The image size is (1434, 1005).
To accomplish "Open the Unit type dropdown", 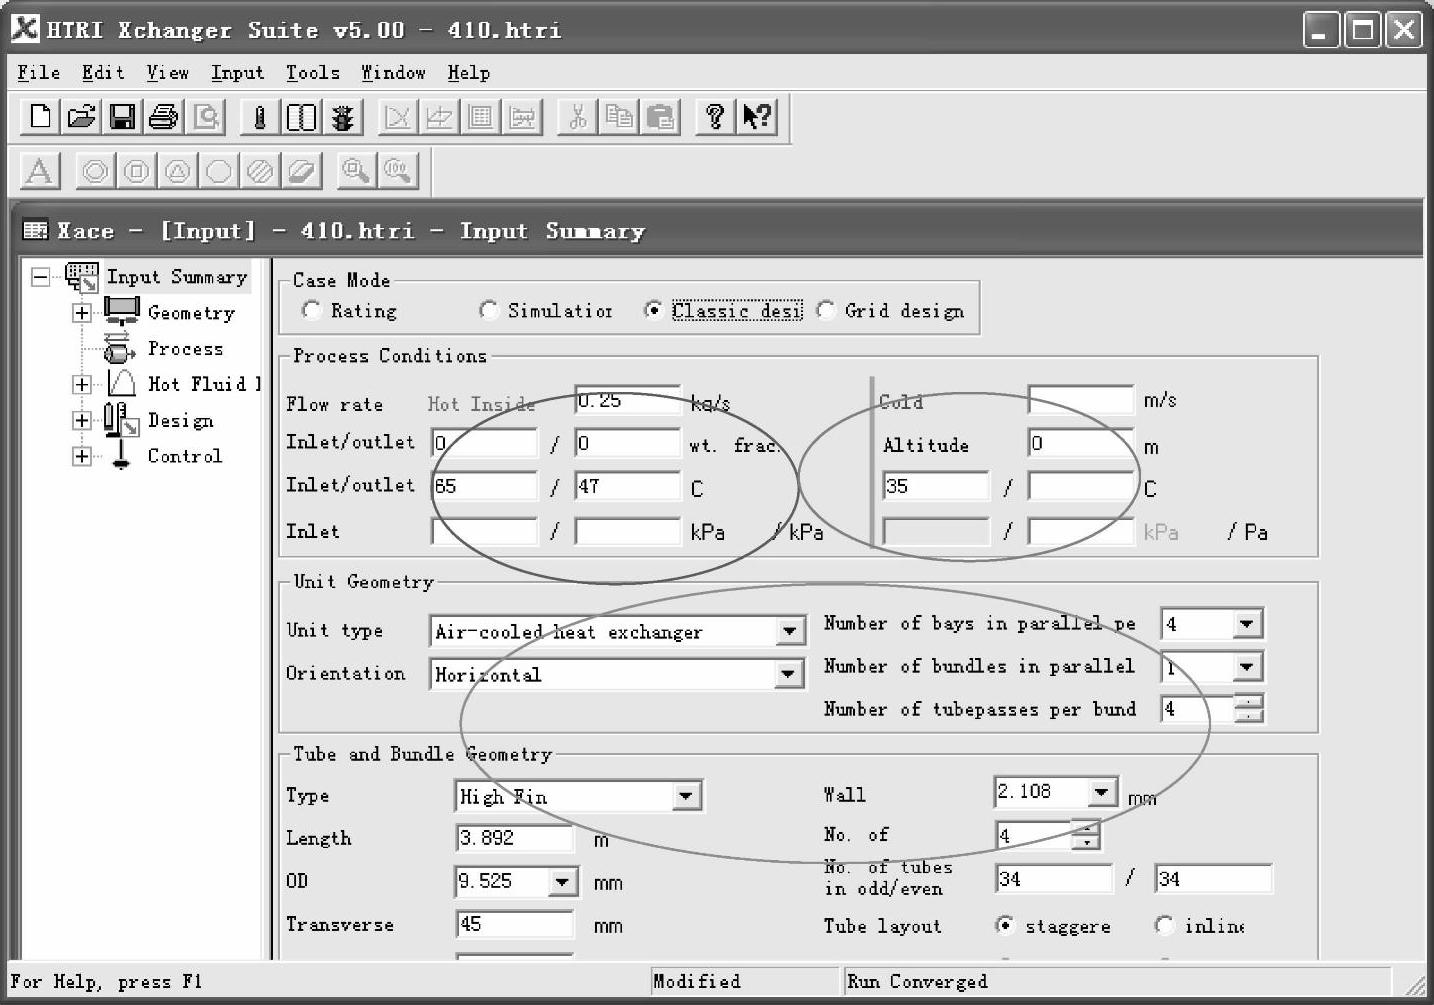I will 789,631.
